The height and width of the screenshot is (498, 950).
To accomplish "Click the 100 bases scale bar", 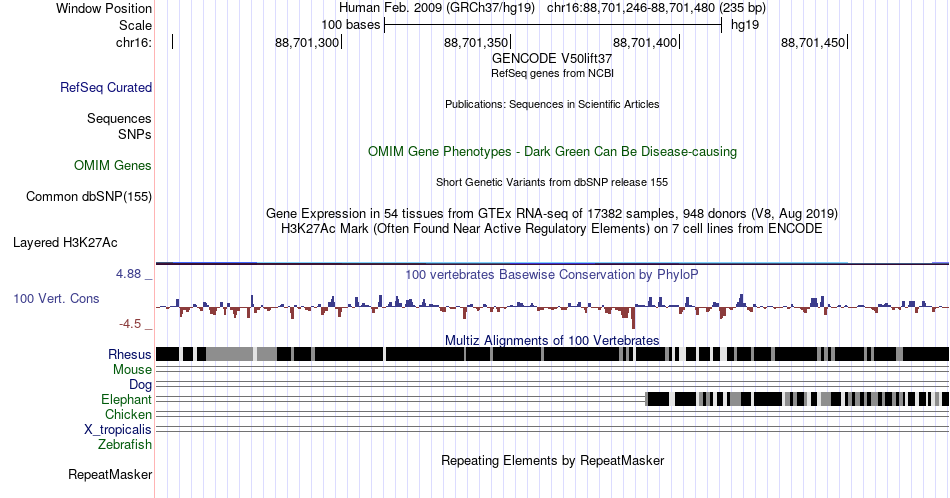I will click(x=553, y=25).
